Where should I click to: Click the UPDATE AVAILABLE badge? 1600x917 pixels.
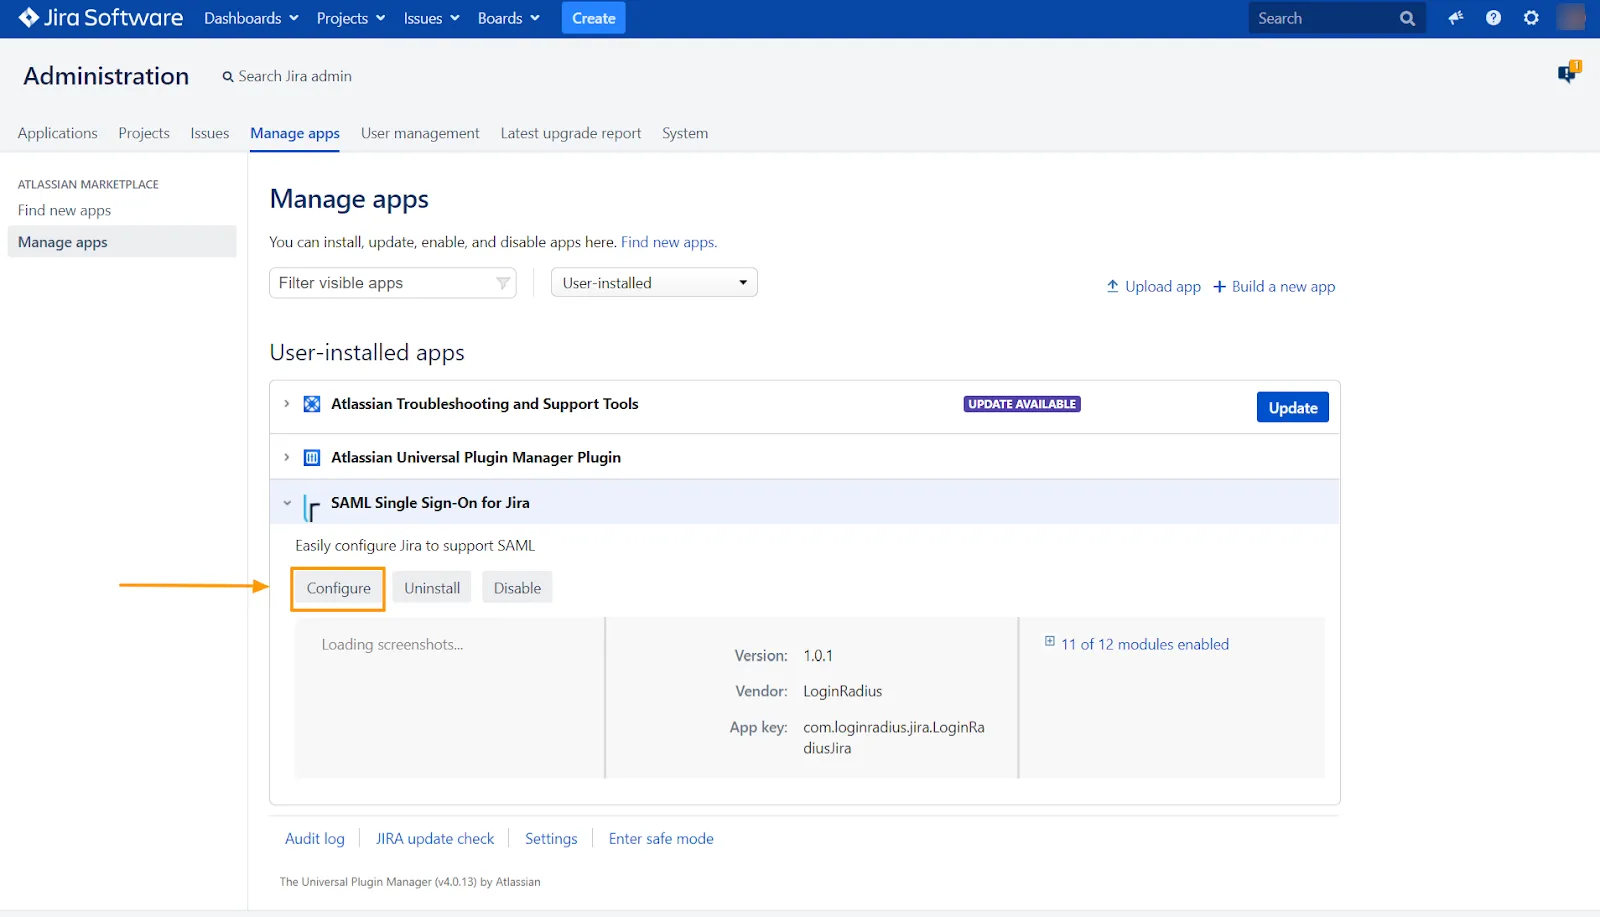coord(1022,404)
